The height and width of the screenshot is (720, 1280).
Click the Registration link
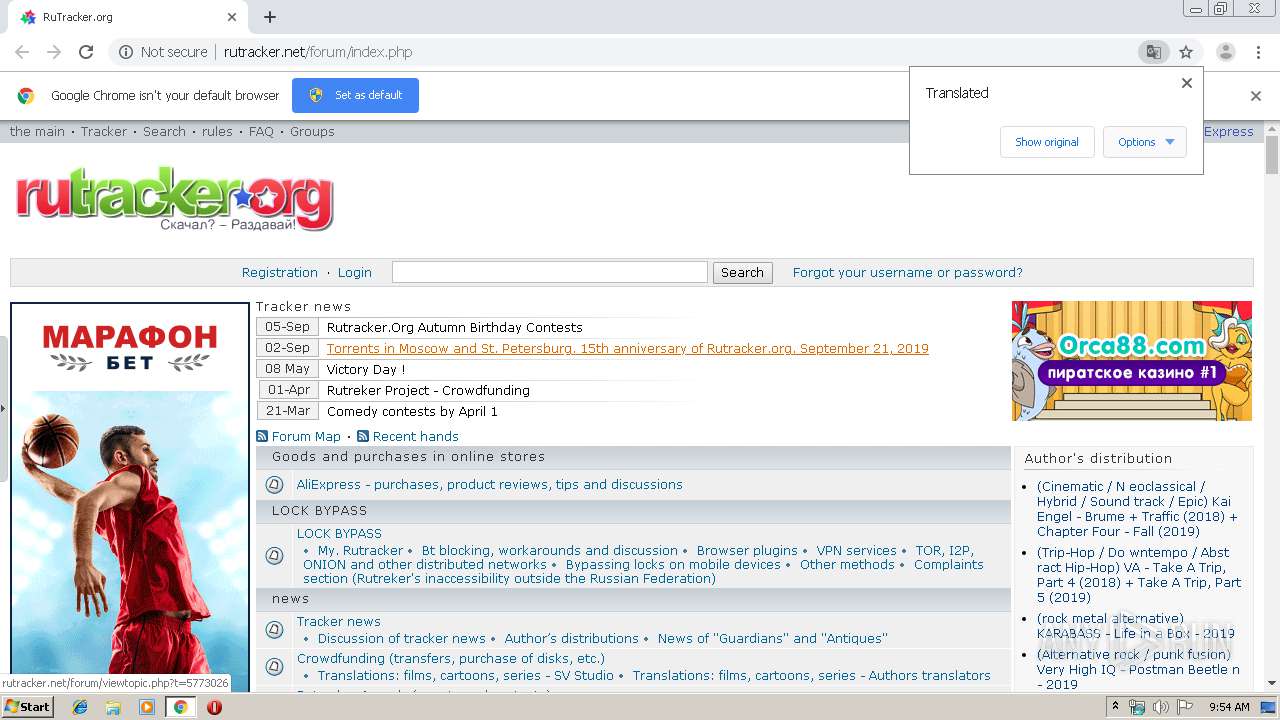[280, 272]
